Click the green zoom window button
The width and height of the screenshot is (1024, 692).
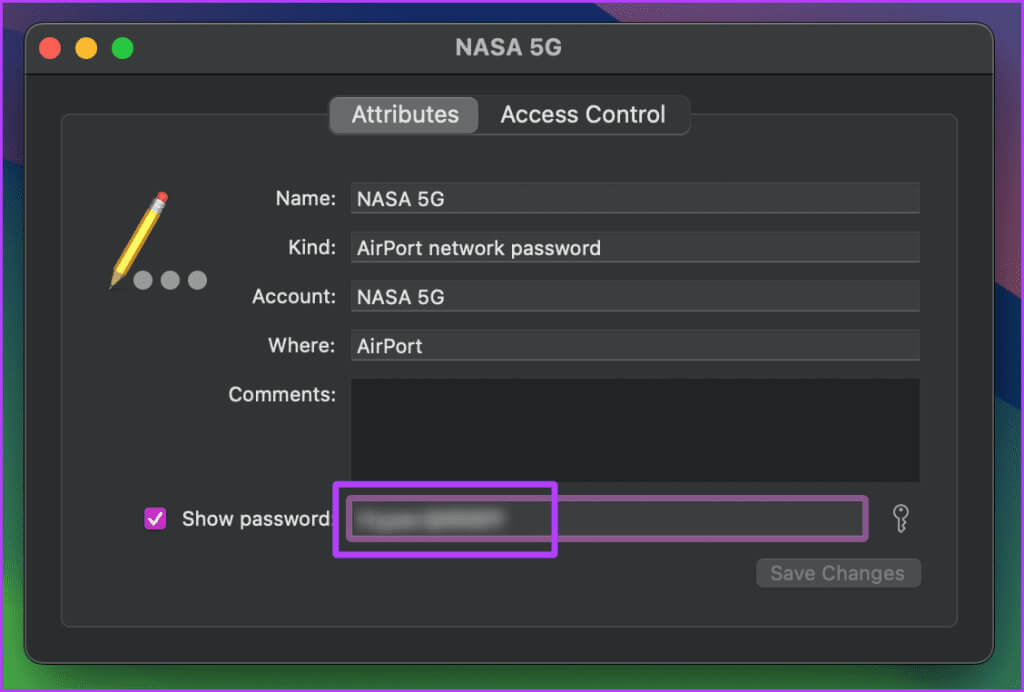[x=122, y=48]
